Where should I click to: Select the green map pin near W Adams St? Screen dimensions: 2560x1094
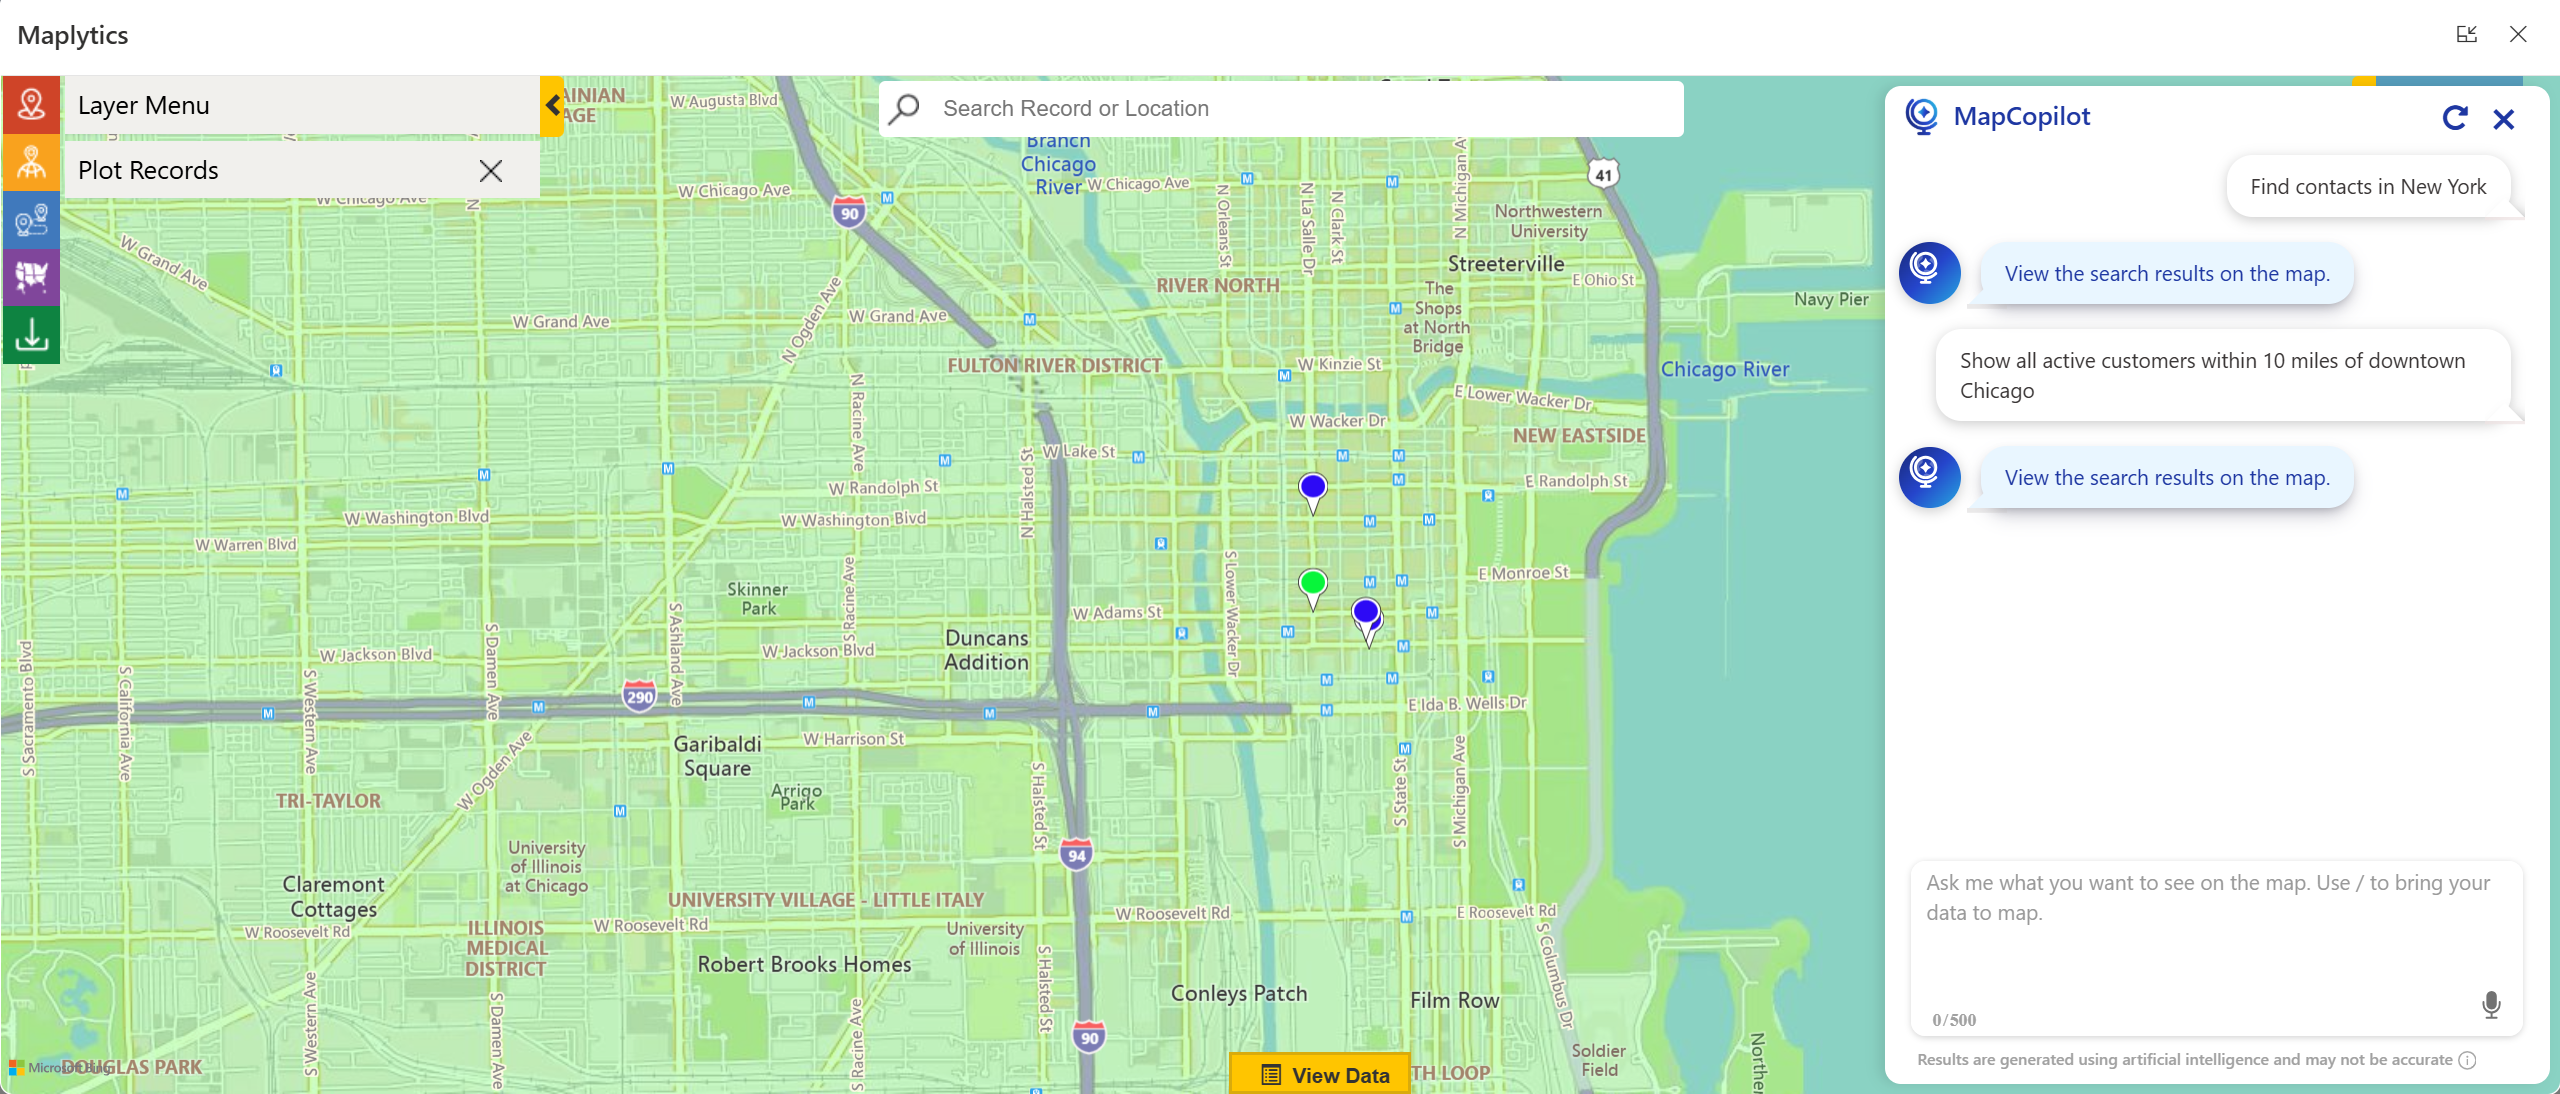(x=1312, y=583)
